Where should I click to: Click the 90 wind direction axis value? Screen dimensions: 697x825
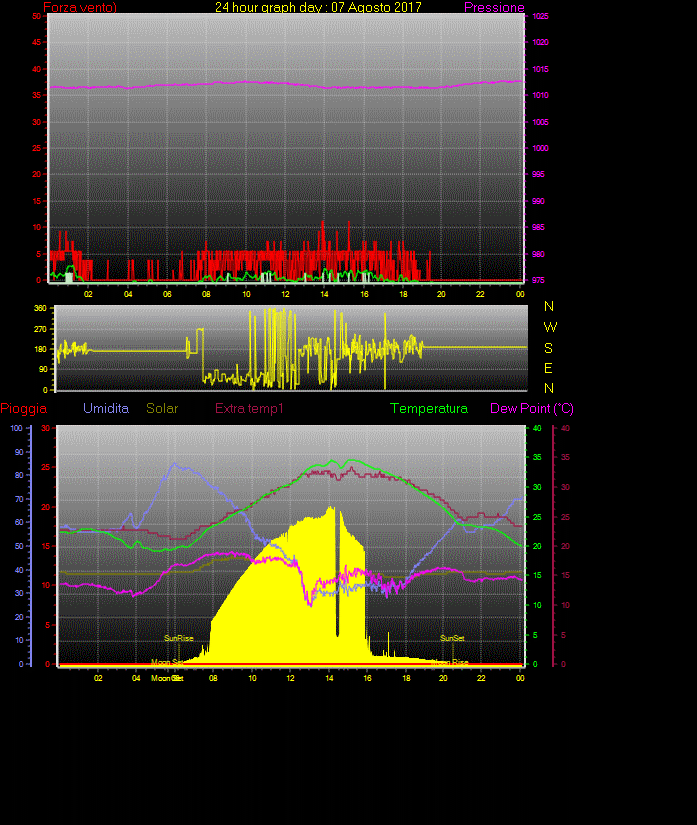[x=43, y=369]
